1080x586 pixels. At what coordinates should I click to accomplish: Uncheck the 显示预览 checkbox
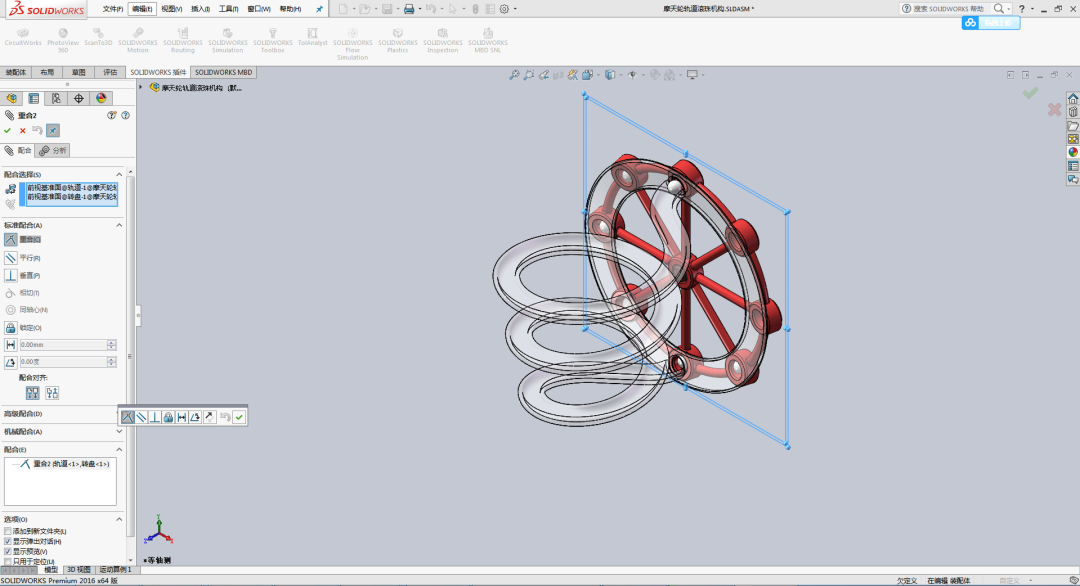click(7, 551)
